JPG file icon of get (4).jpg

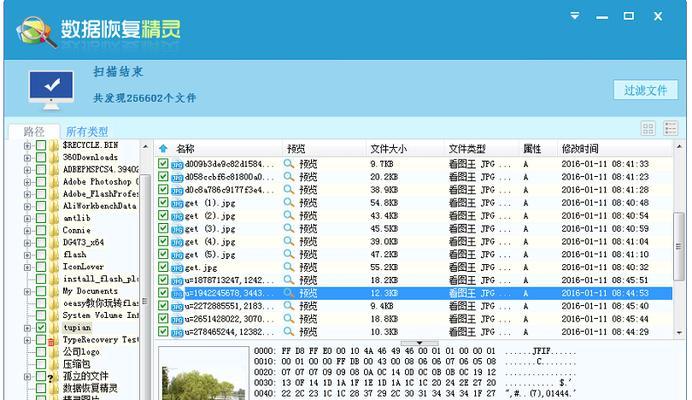point(177,242)
